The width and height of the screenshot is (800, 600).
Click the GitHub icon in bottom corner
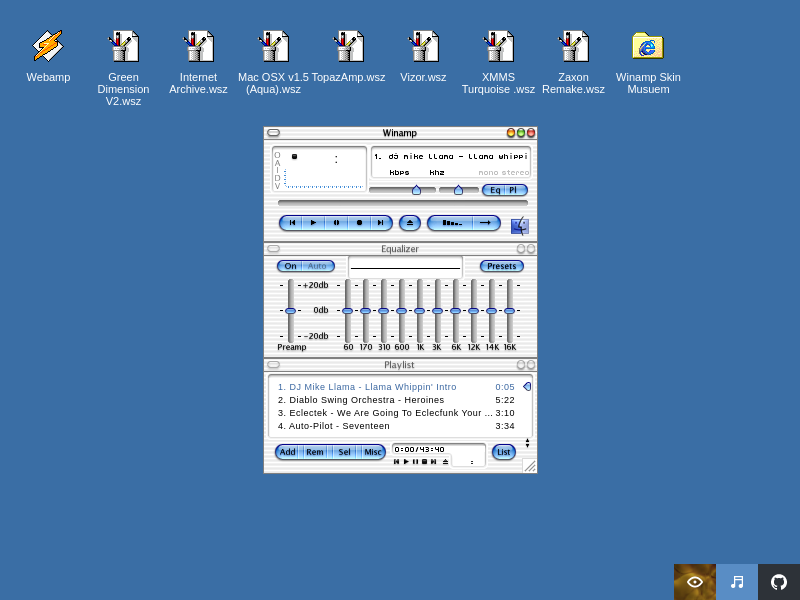(779, 582)
